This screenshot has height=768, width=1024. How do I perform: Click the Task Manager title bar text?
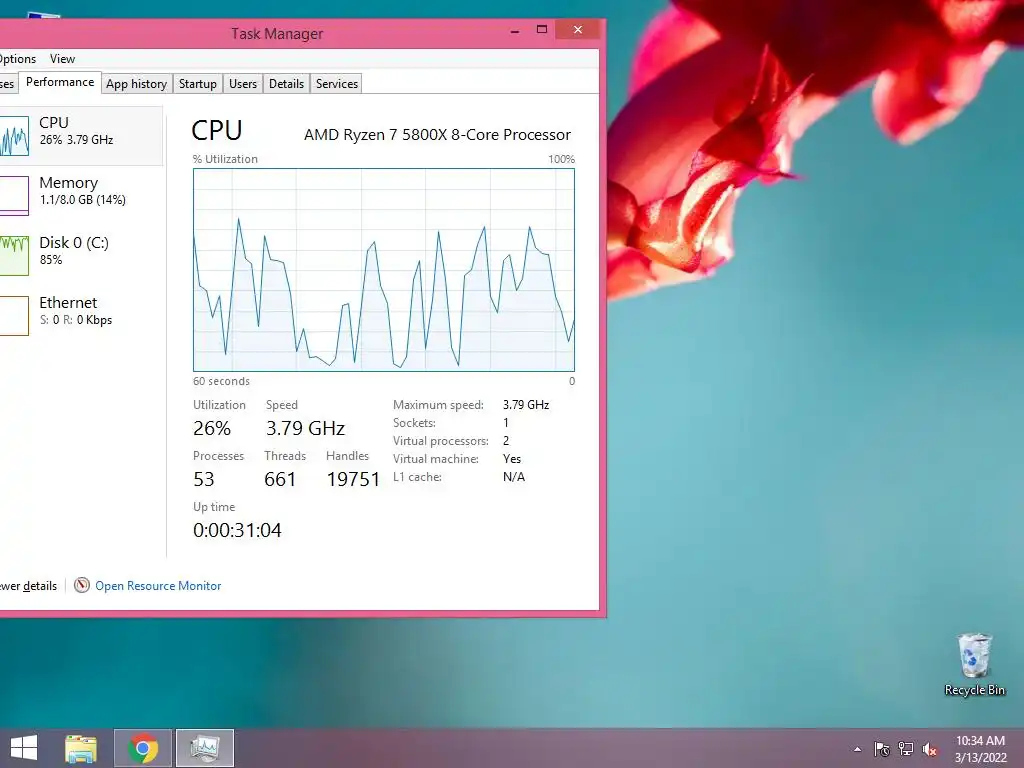coord(277,34)
